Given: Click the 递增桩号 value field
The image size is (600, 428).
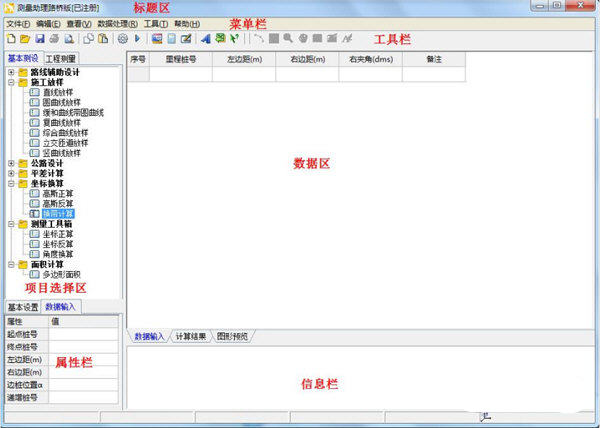Looking at the screenshot, I should pyautogui.click(x=83, y=397).
